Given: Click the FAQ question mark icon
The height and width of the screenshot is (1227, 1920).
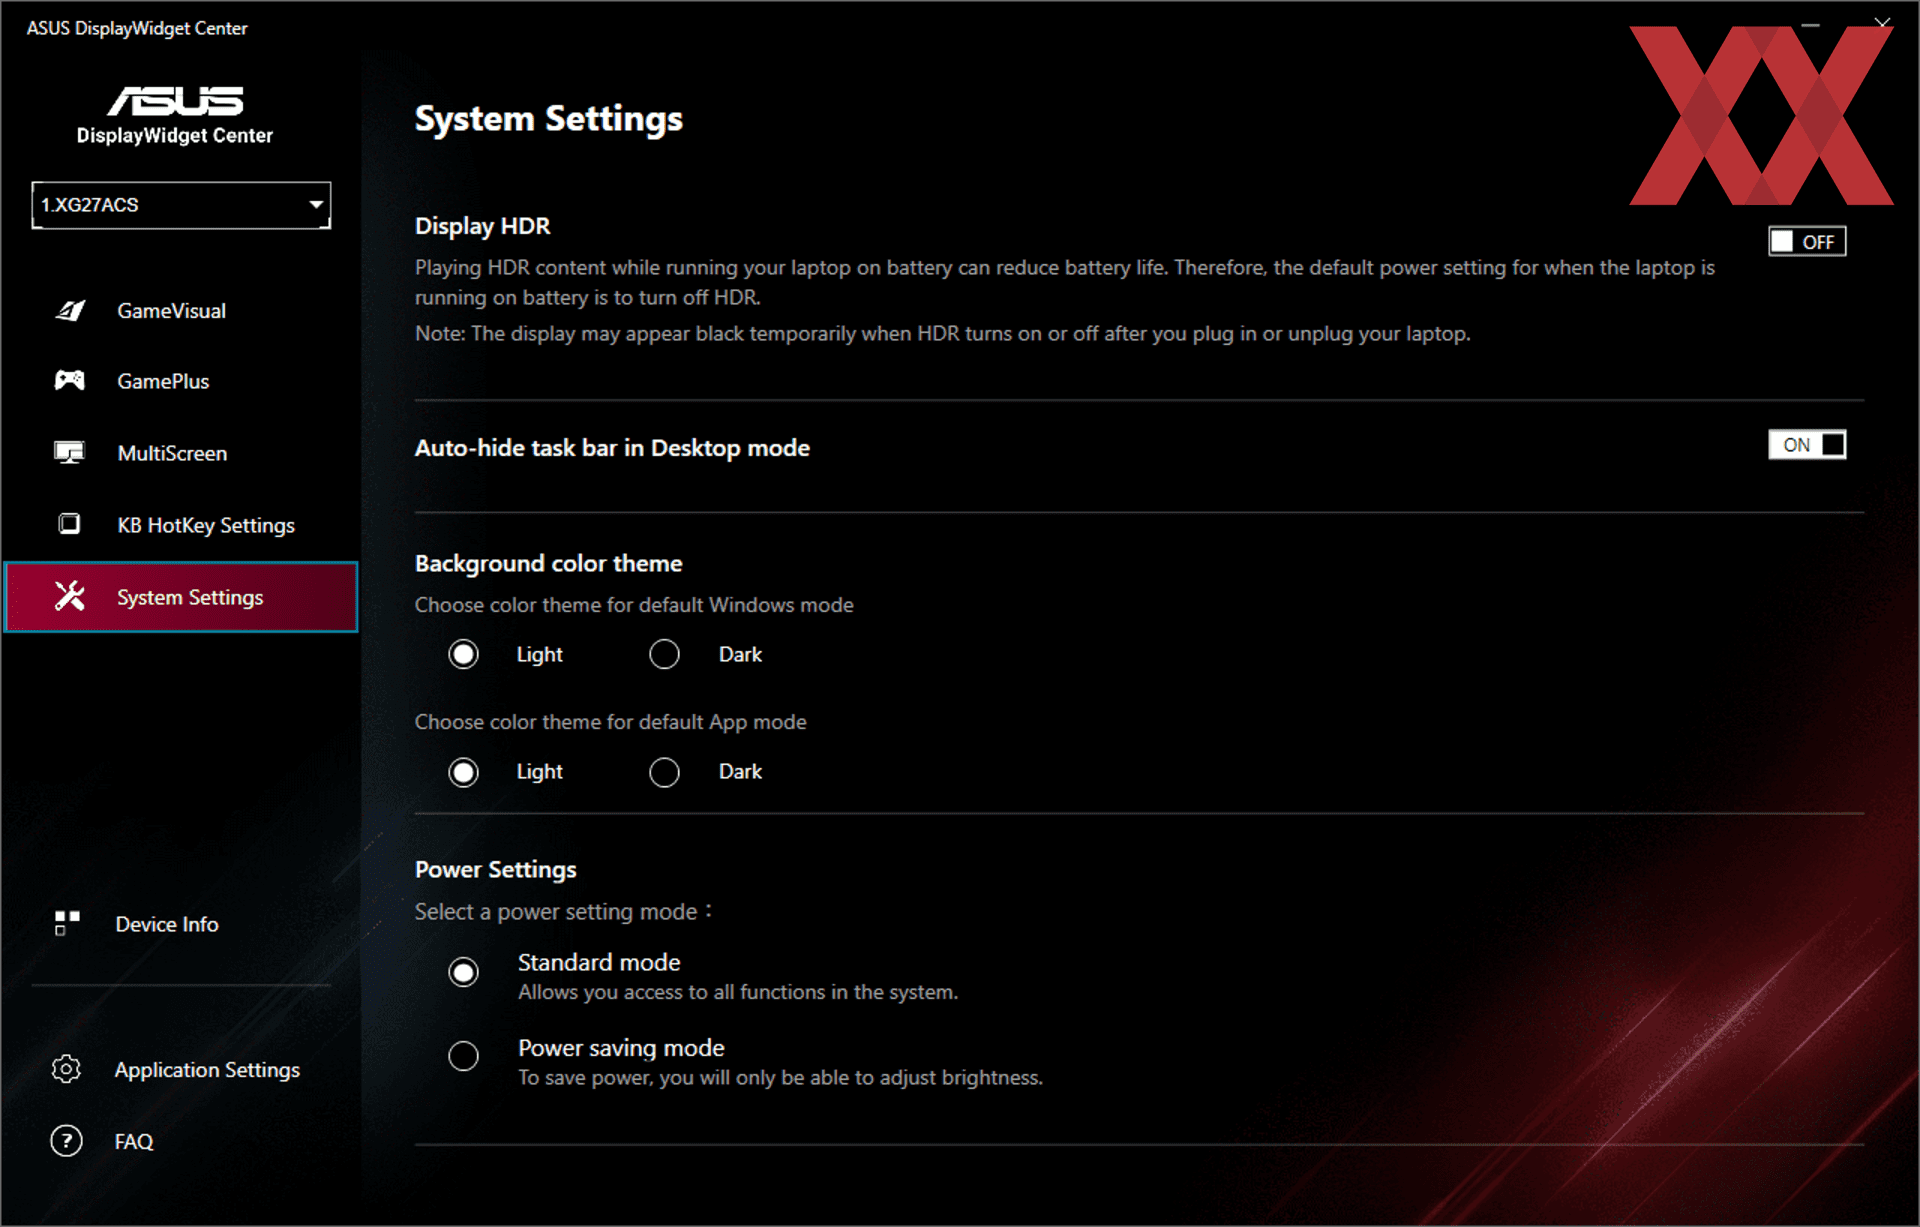Looking at the screenshot, I should point(66,1140).
